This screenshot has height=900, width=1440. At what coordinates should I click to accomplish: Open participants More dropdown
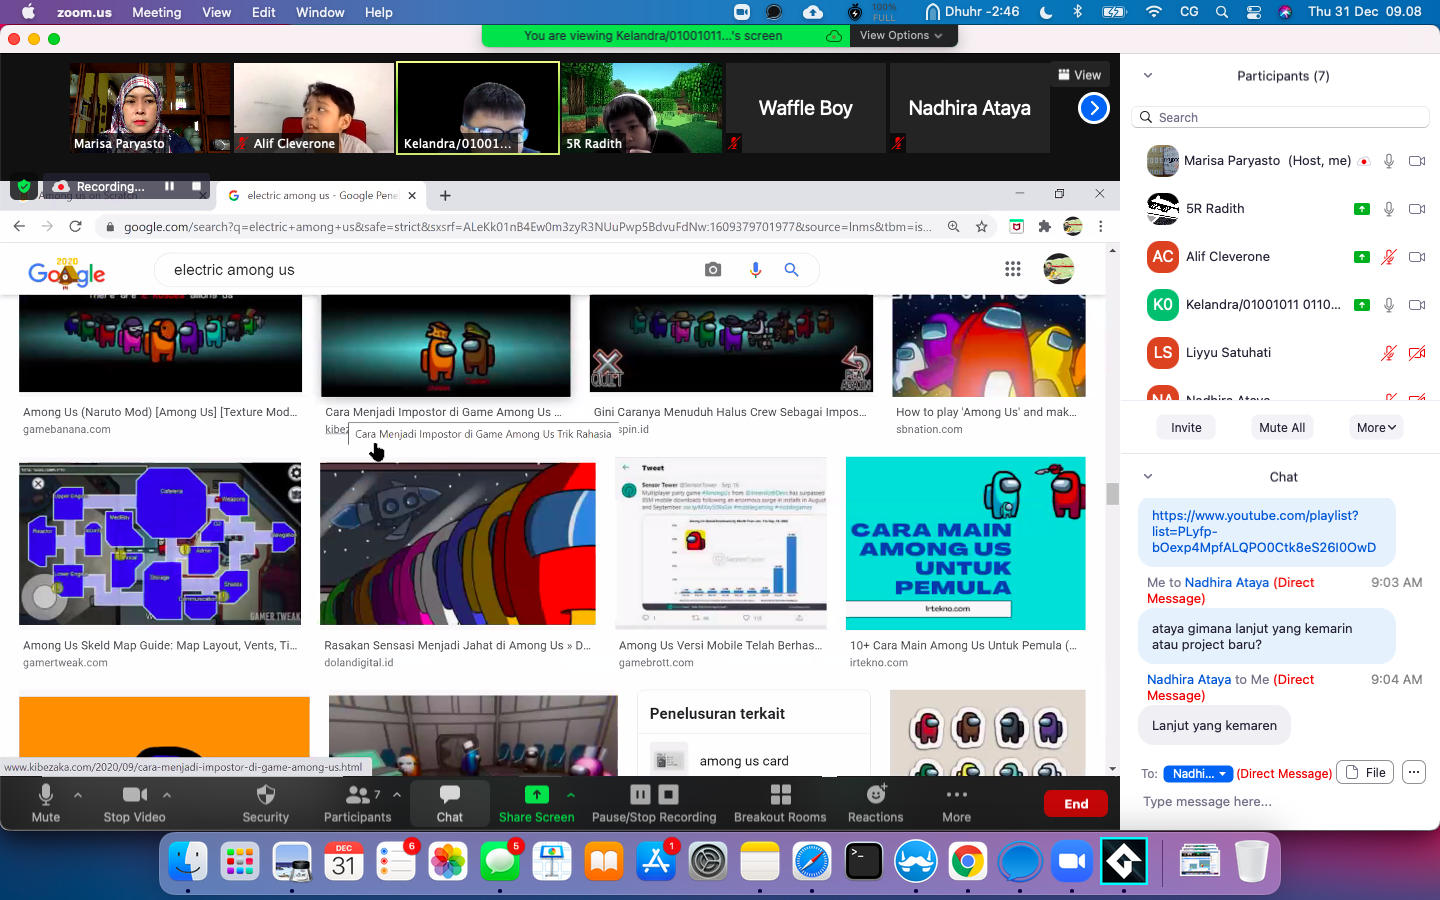(x=1376, y=427)
